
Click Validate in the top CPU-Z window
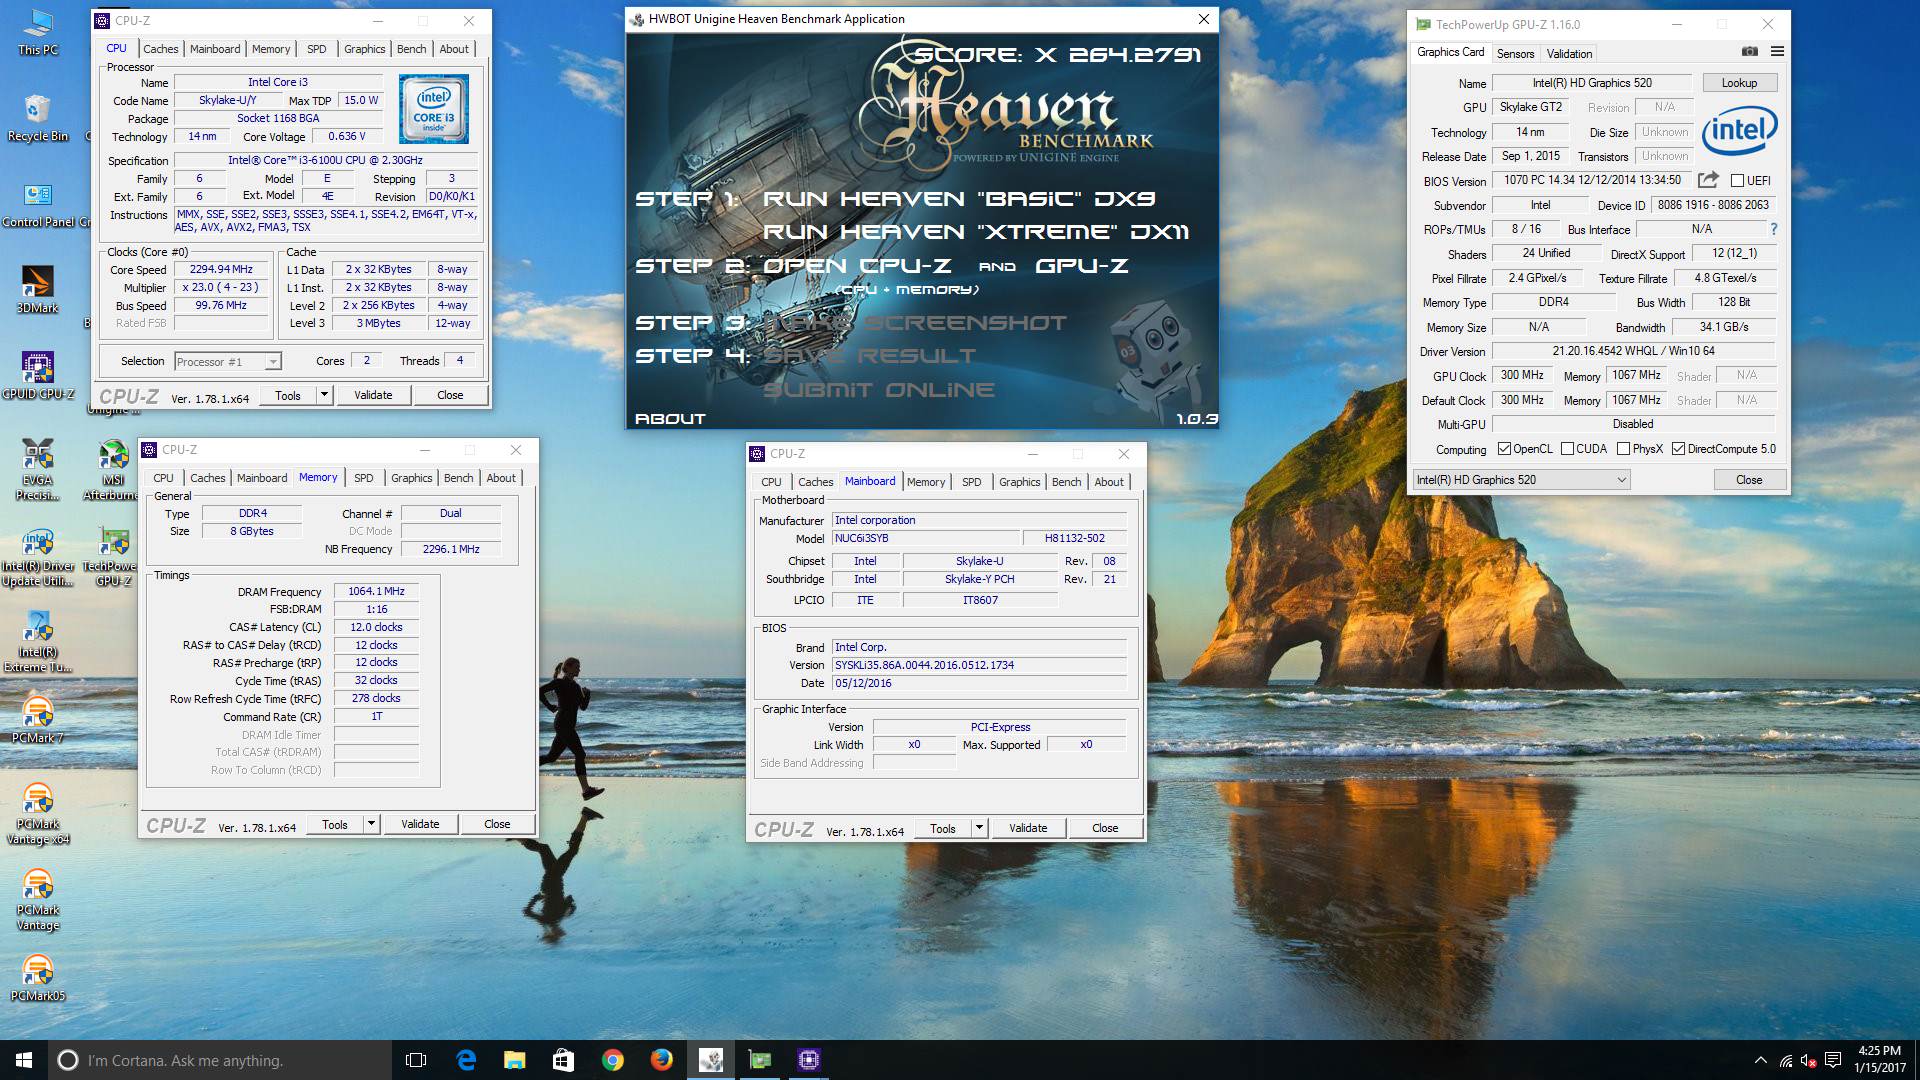click(373, 395)
